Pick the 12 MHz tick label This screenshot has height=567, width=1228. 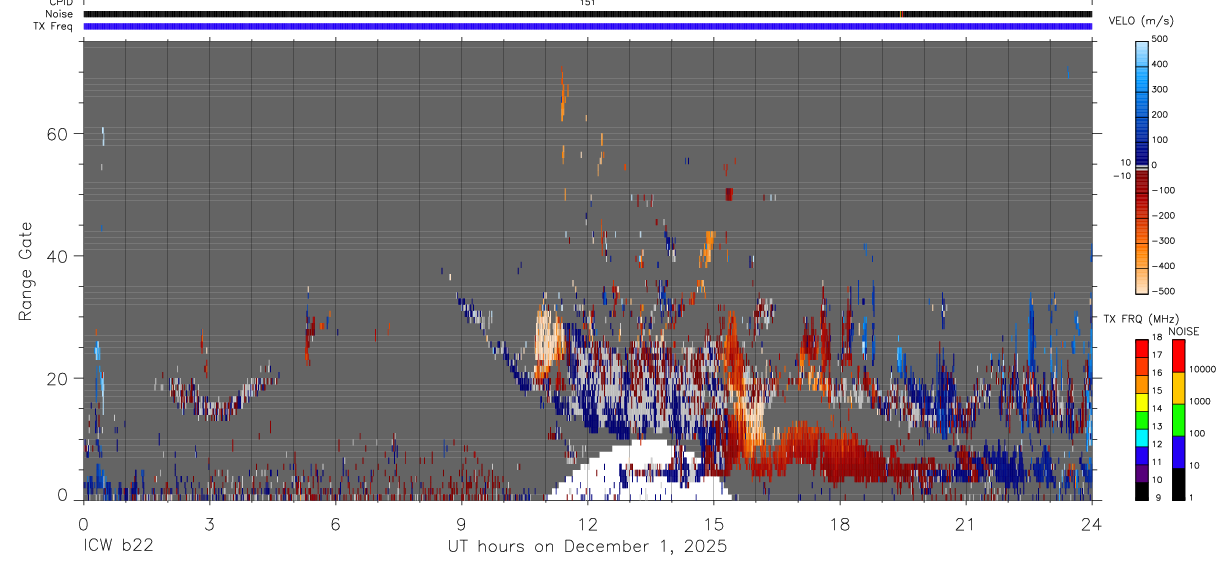(x=1156, y=444)
